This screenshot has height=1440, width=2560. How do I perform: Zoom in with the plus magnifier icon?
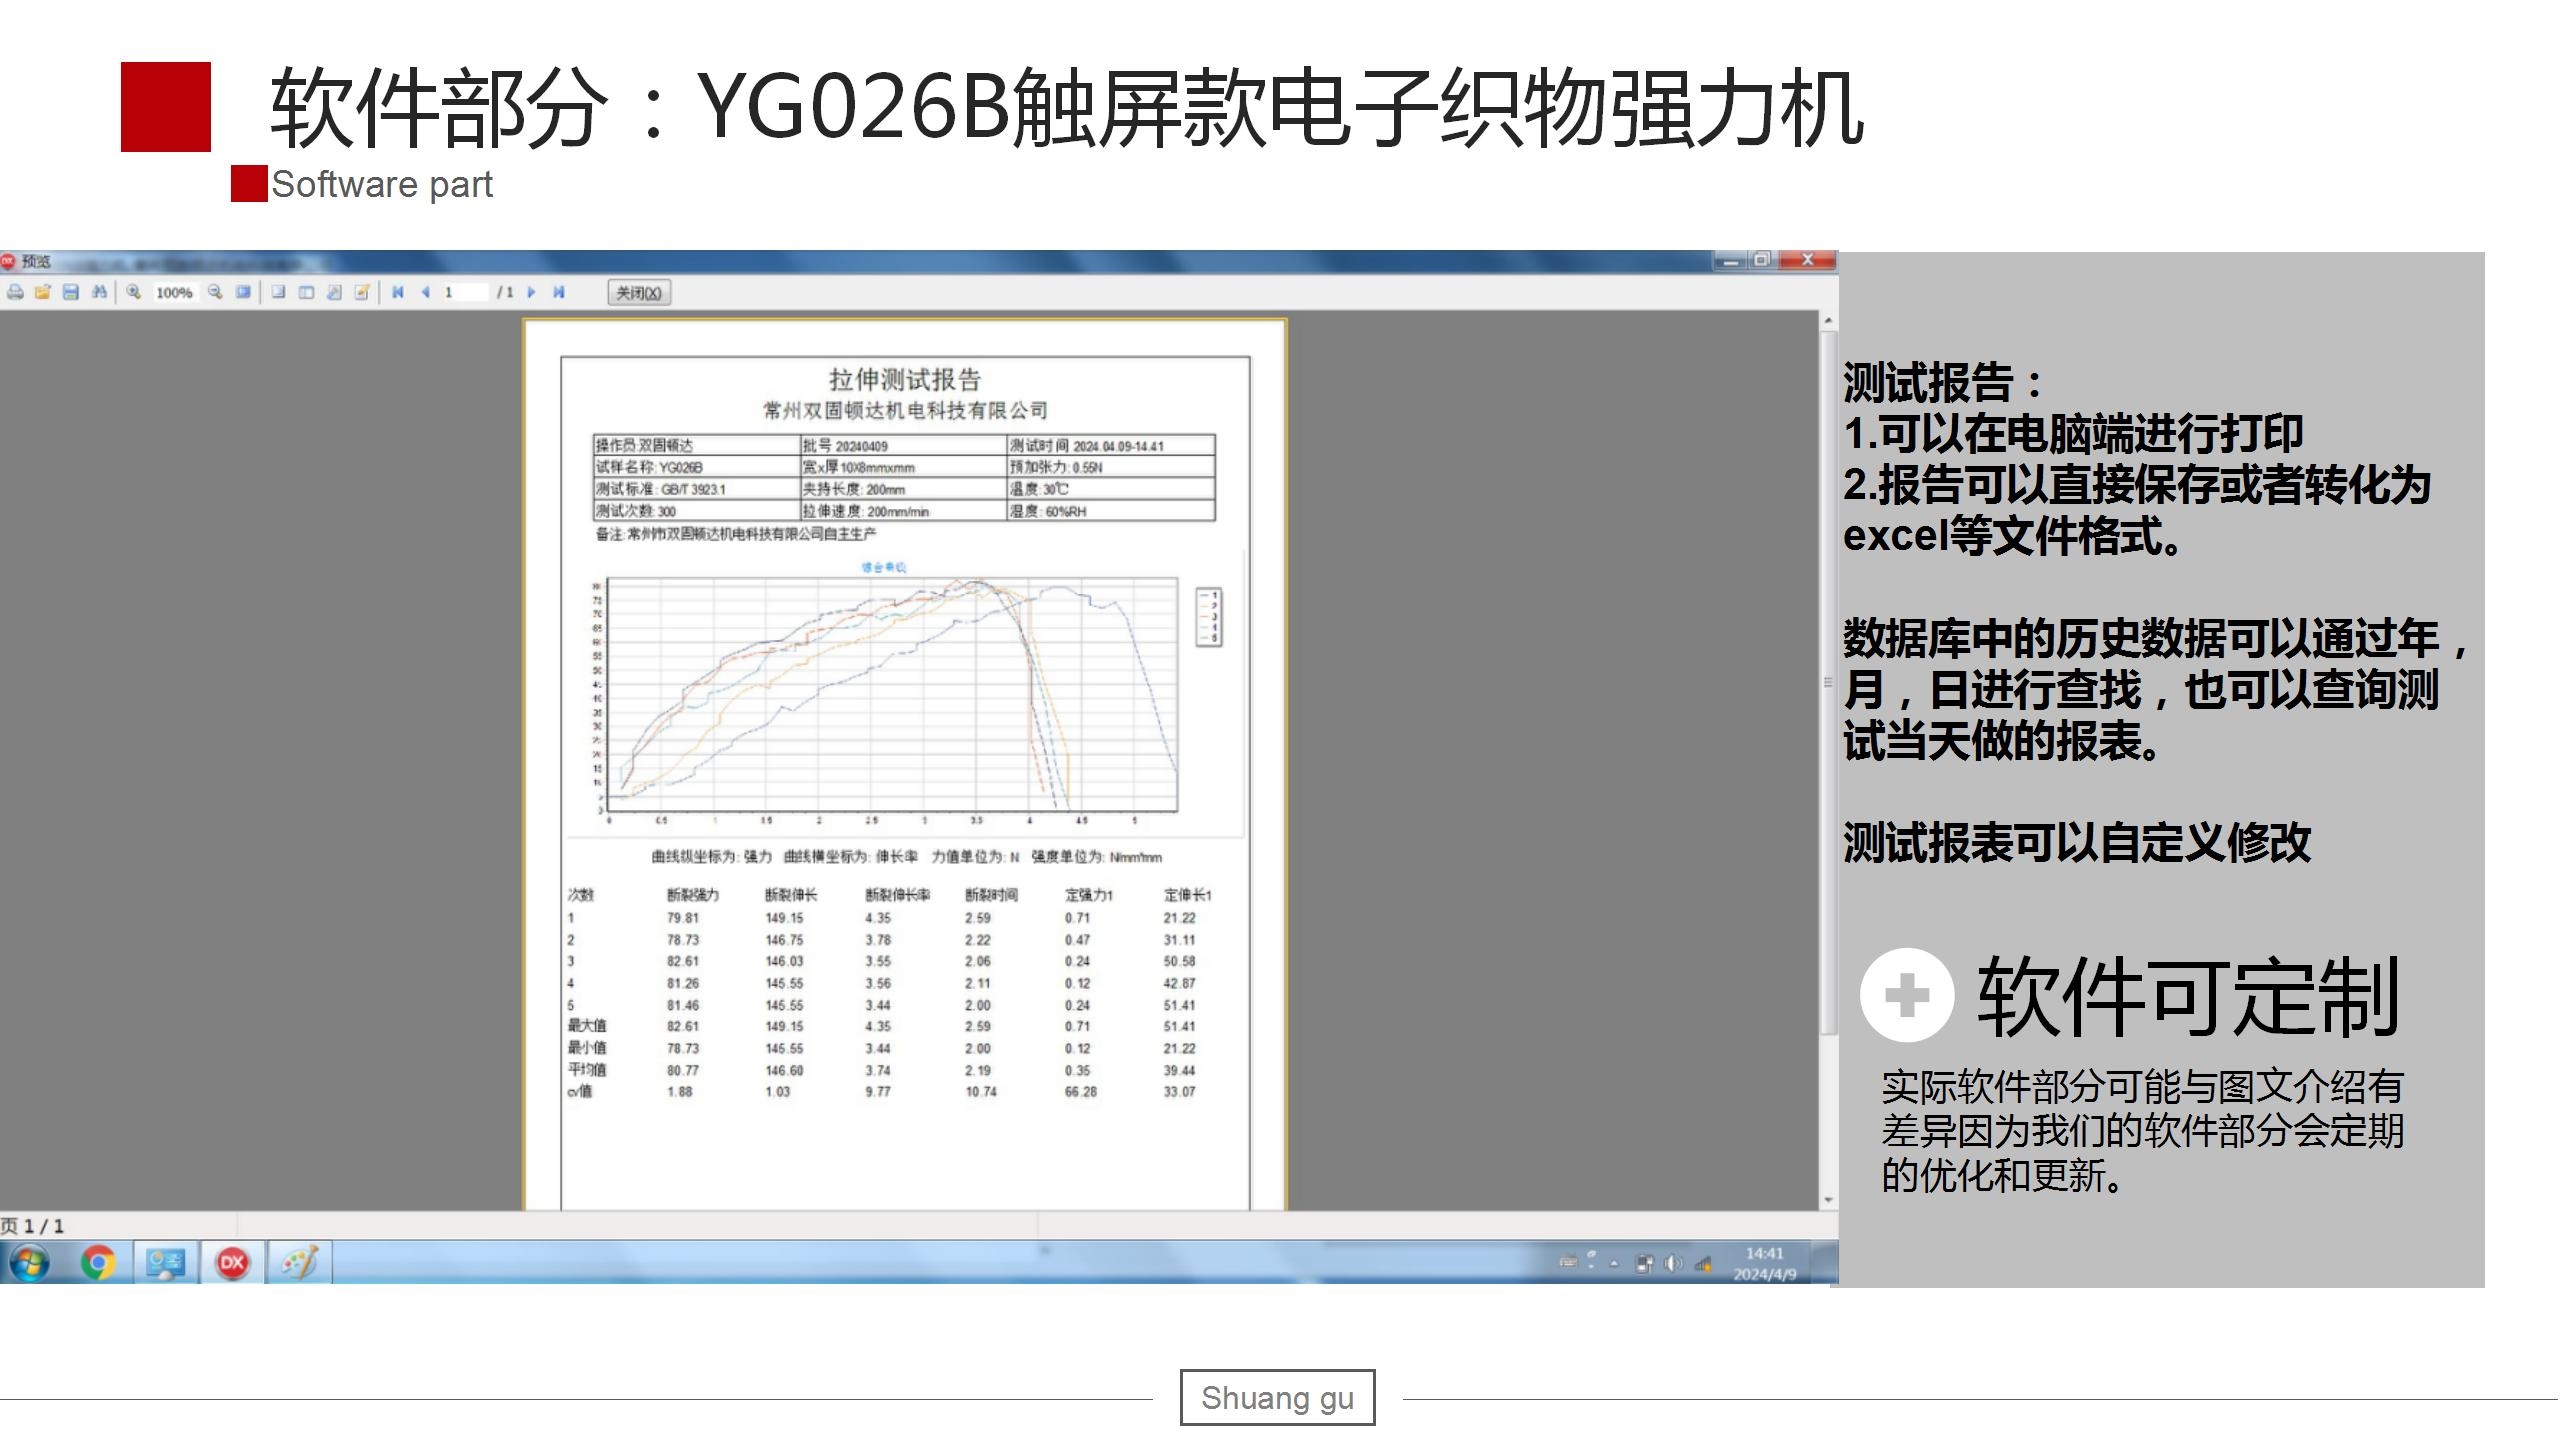pos(133,292)
